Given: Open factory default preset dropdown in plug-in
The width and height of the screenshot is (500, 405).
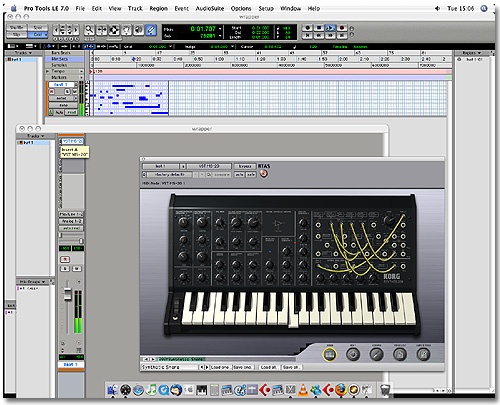Looking at the screenshot, I should (x=169, y=175).
